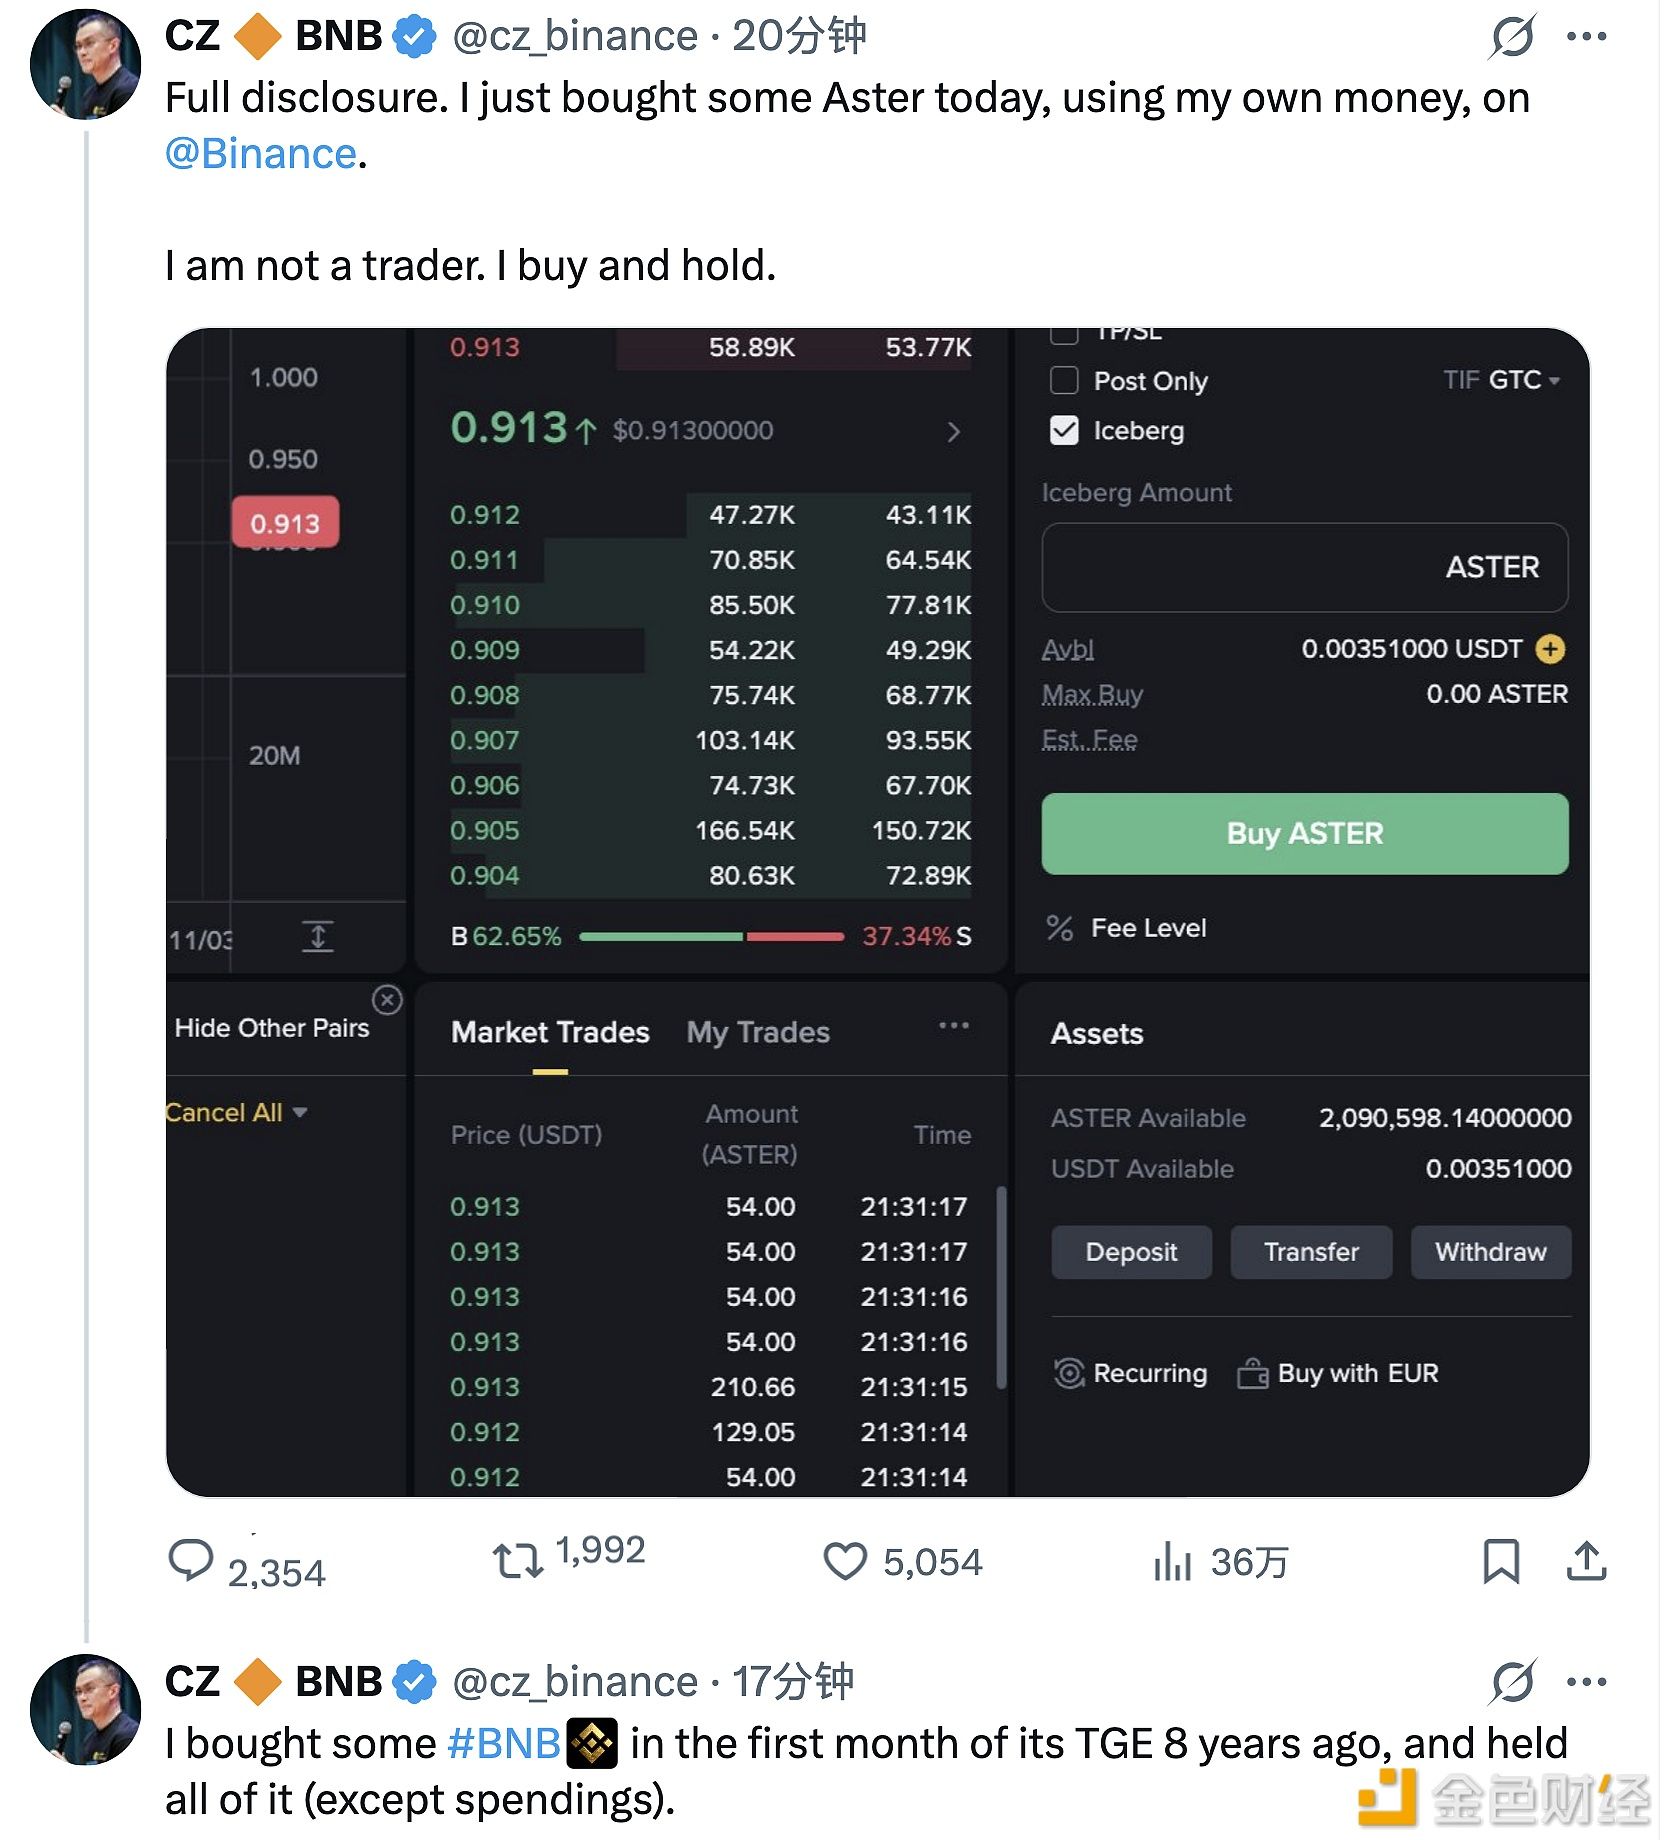The width and height of the screenshot is (1664, 1840).
Task: Switch to the My Trades tab
Action: point(757,1032)
